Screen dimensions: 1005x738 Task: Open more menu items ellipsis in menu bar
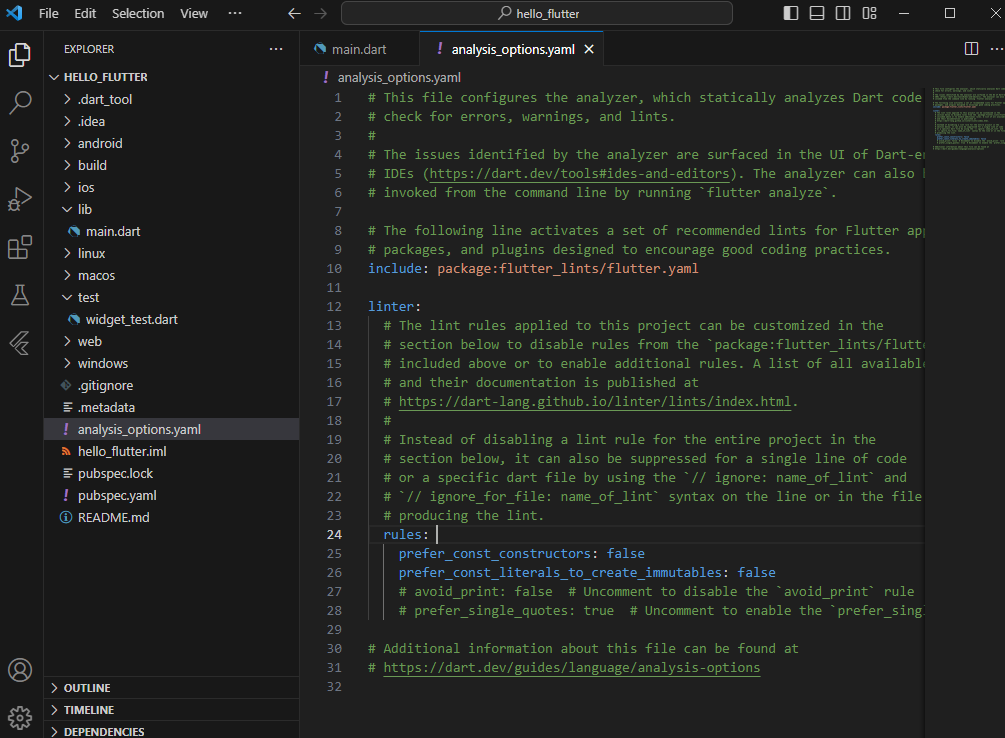(x=235, y=13)
